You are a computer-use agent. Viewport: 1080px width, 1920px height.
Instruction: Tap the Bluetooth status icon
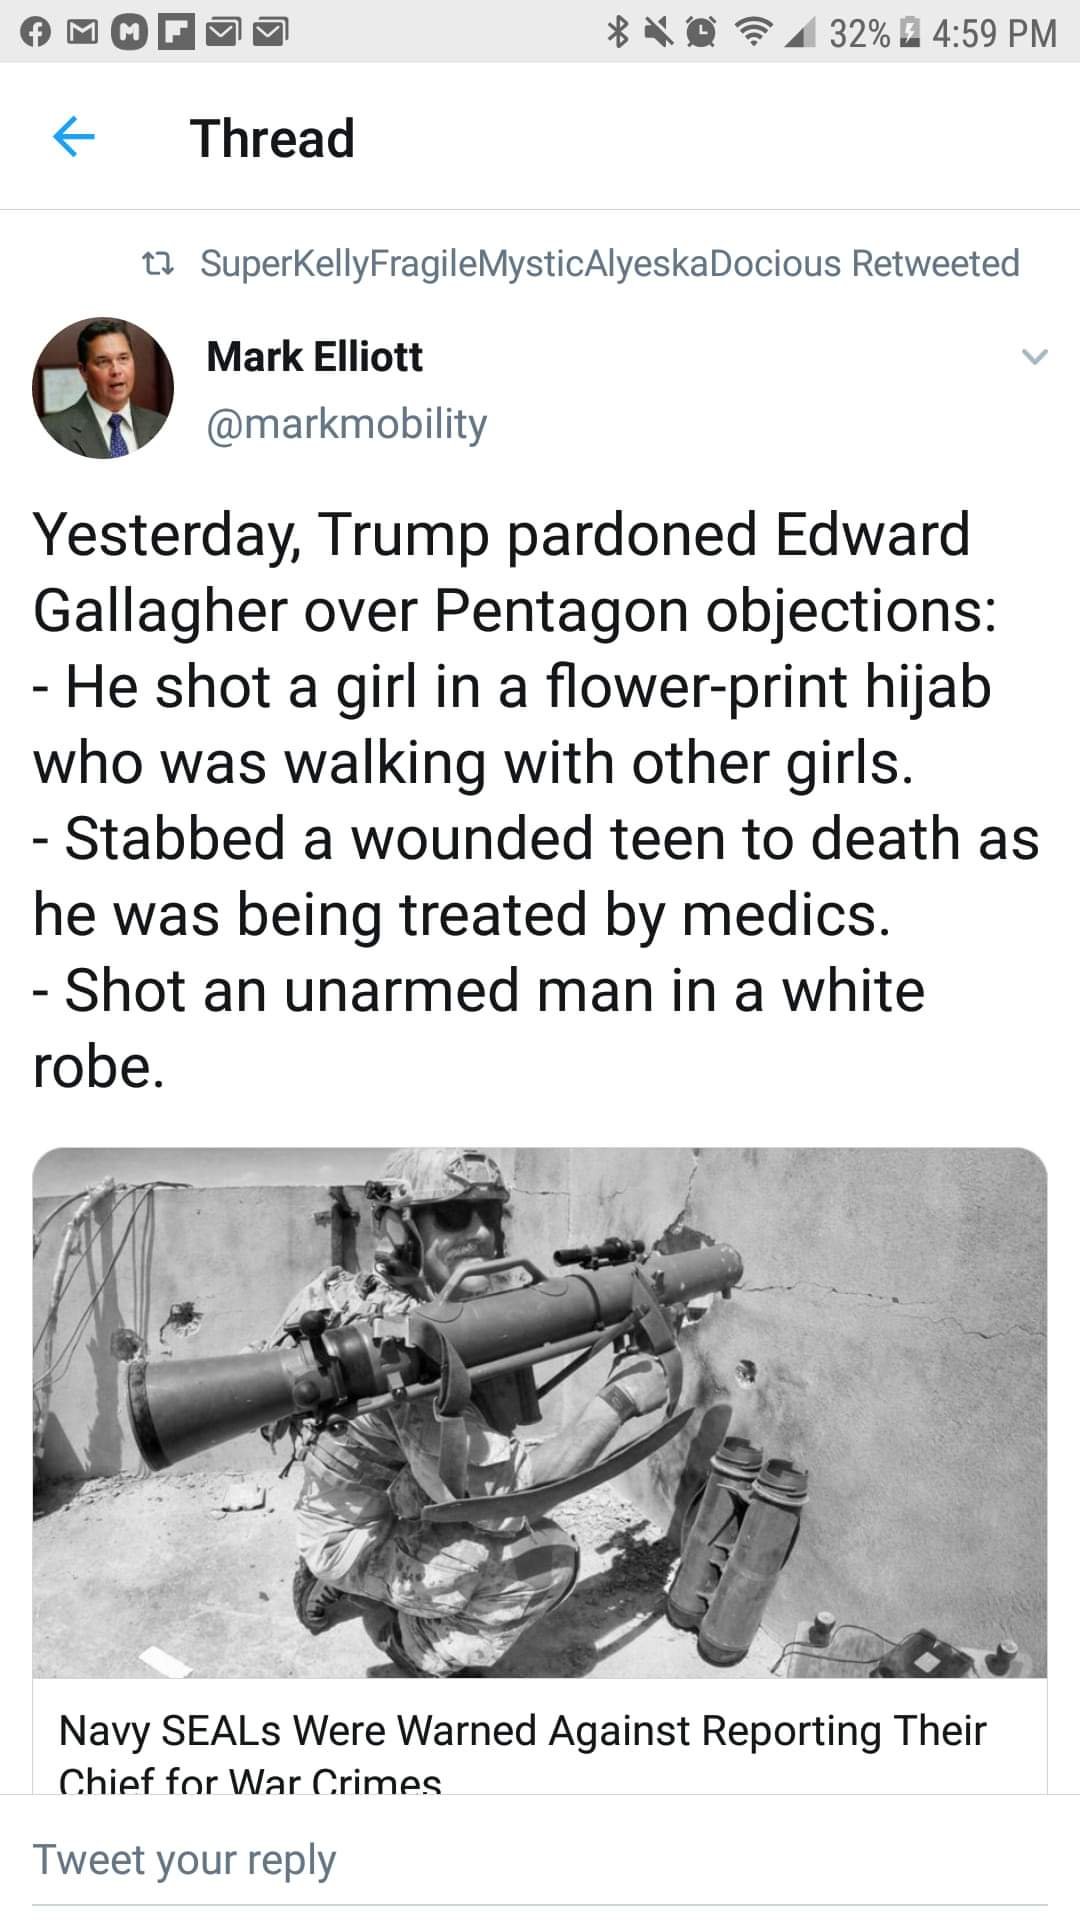point(619,33)
